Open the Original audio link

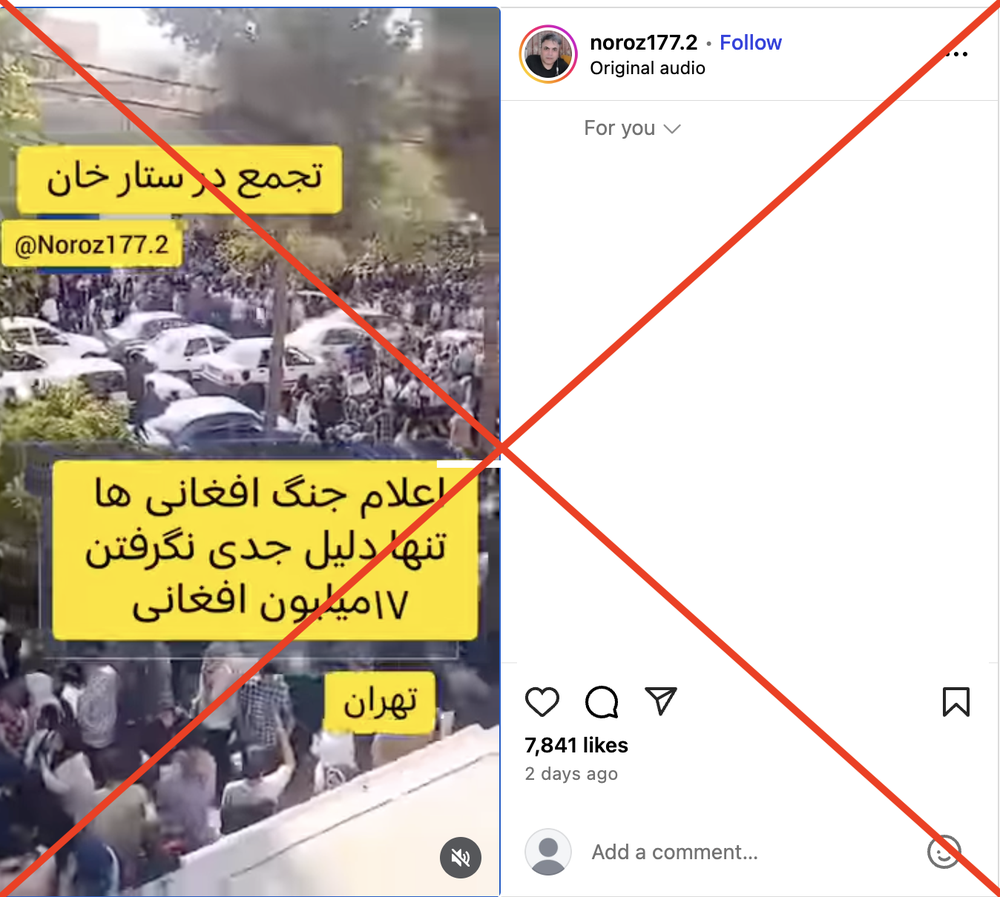[647, 68]
